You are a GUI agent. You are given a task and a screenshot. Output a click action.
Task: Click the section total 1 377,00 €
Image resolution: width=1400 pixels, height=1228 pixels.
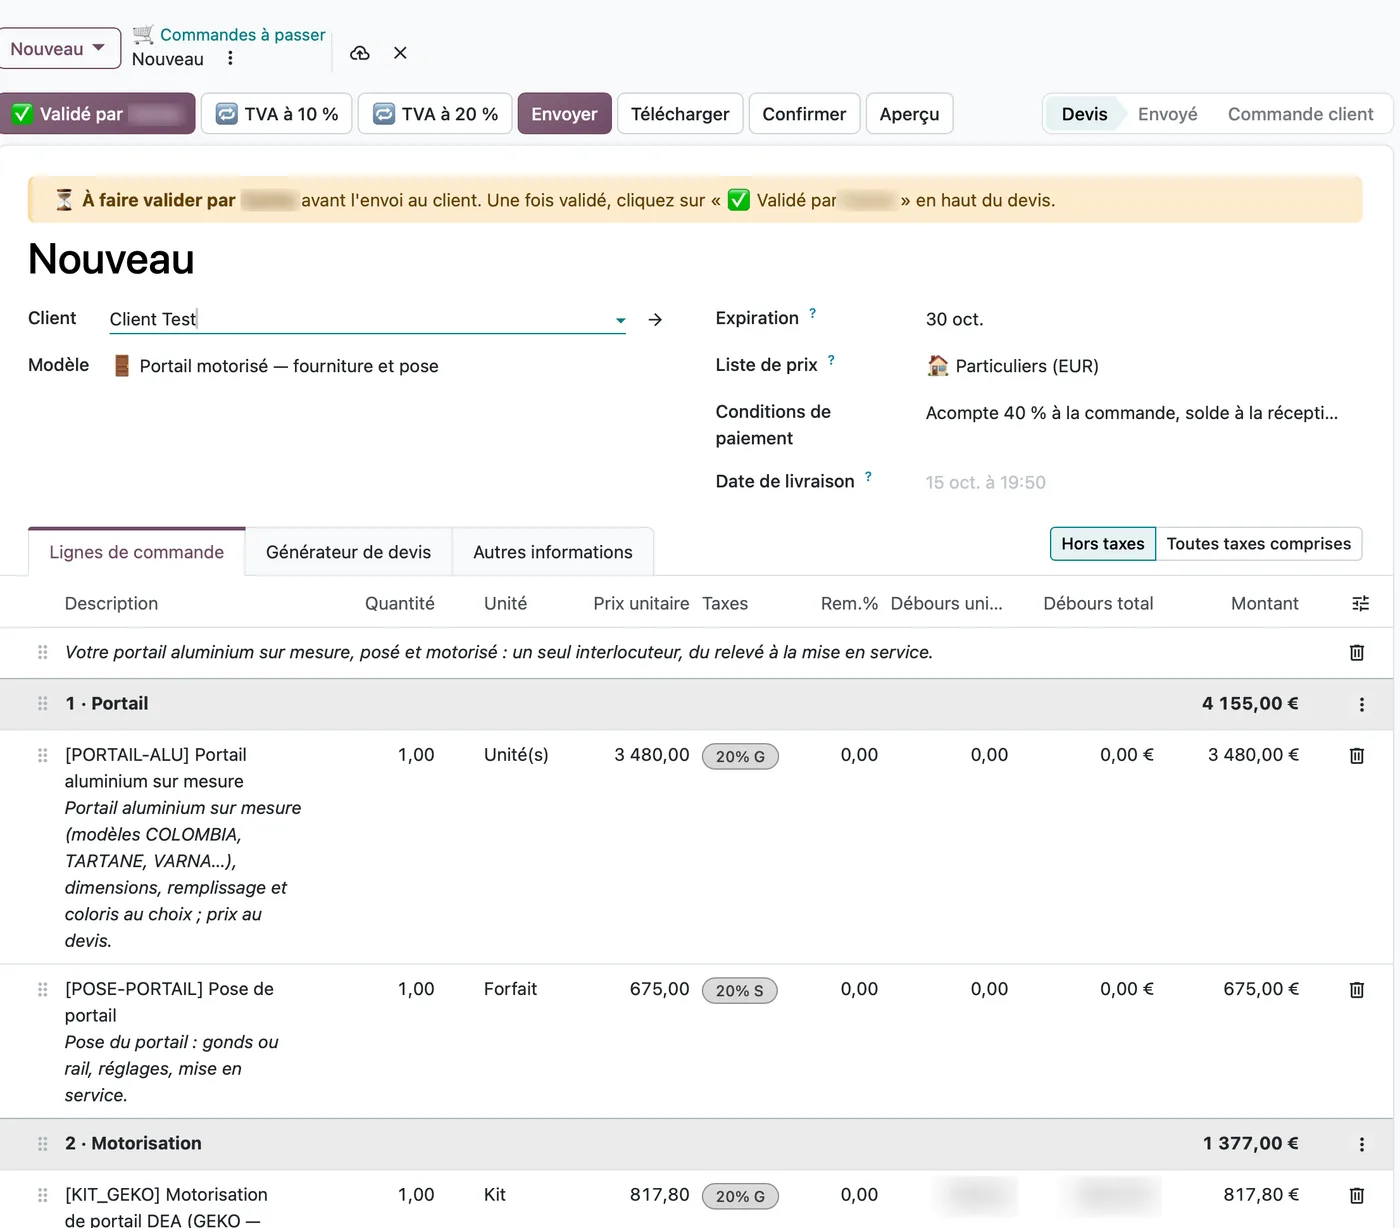(x=1250, y=1143)
